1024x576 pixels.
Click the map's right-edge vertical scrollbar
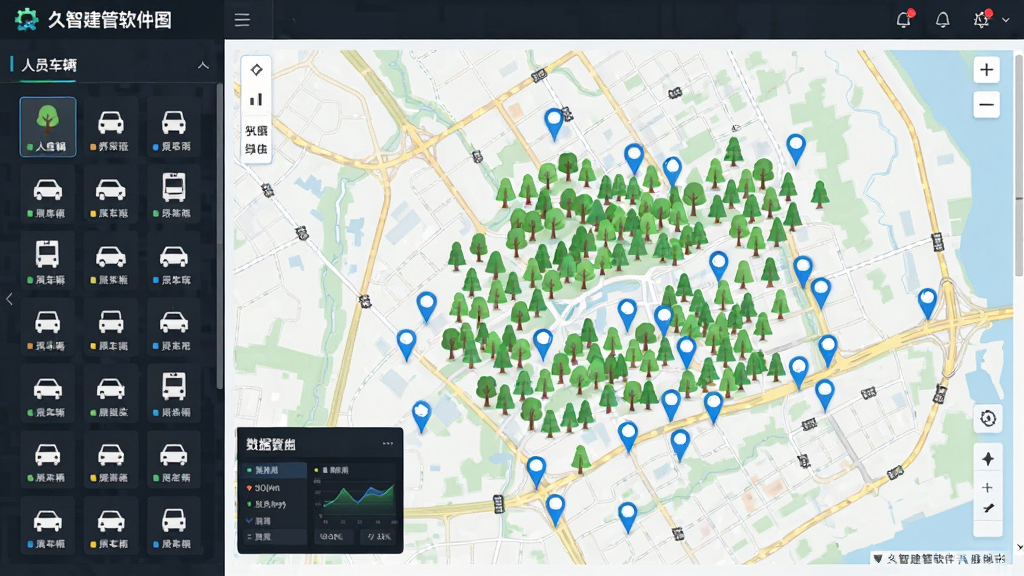pos(1019,163)
